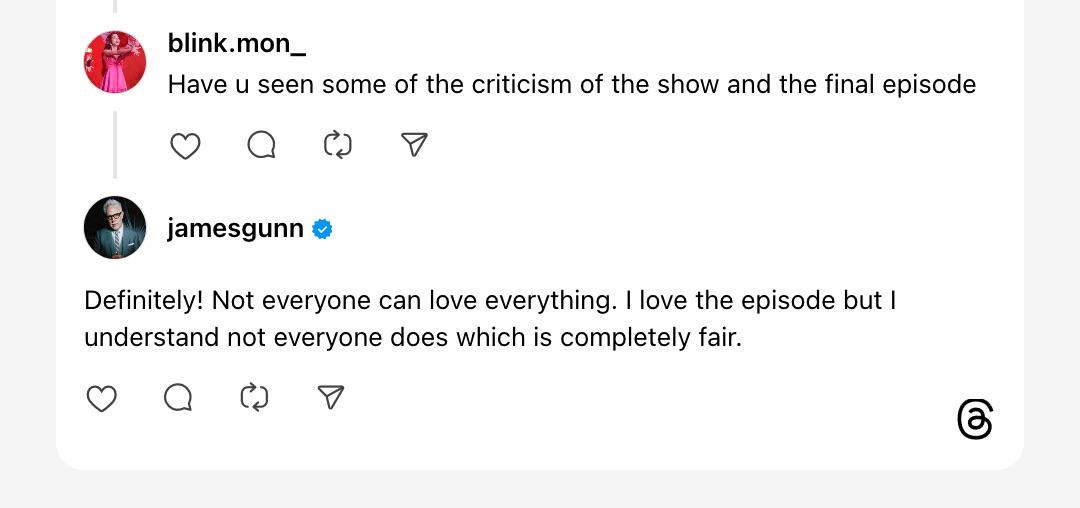The width and height of the screenshot is (1080, 508).
Task: Like the blink.mon_ reply with heart icon
Action: point(185,146)
